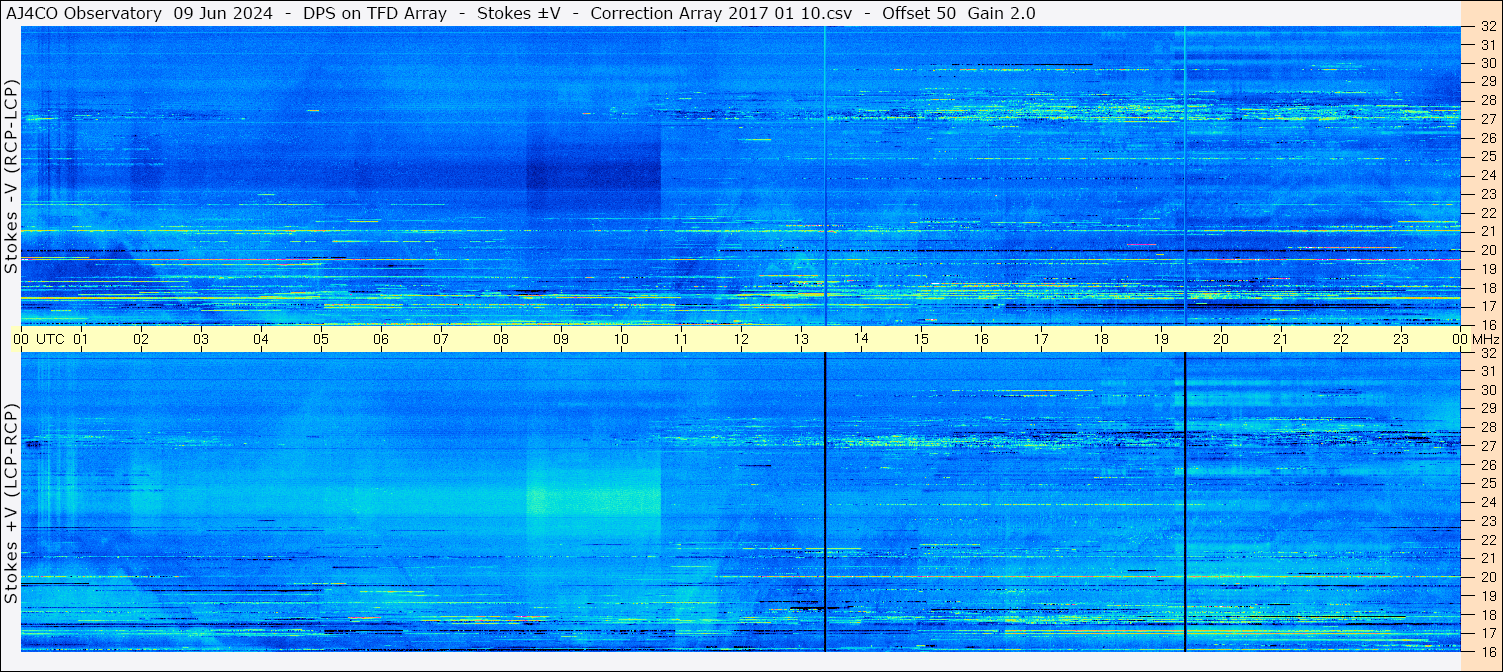This screenshot has height=672, width=1503.
Task: Click the 17 MHz label of lower panel
Action: click(1488, 633)
